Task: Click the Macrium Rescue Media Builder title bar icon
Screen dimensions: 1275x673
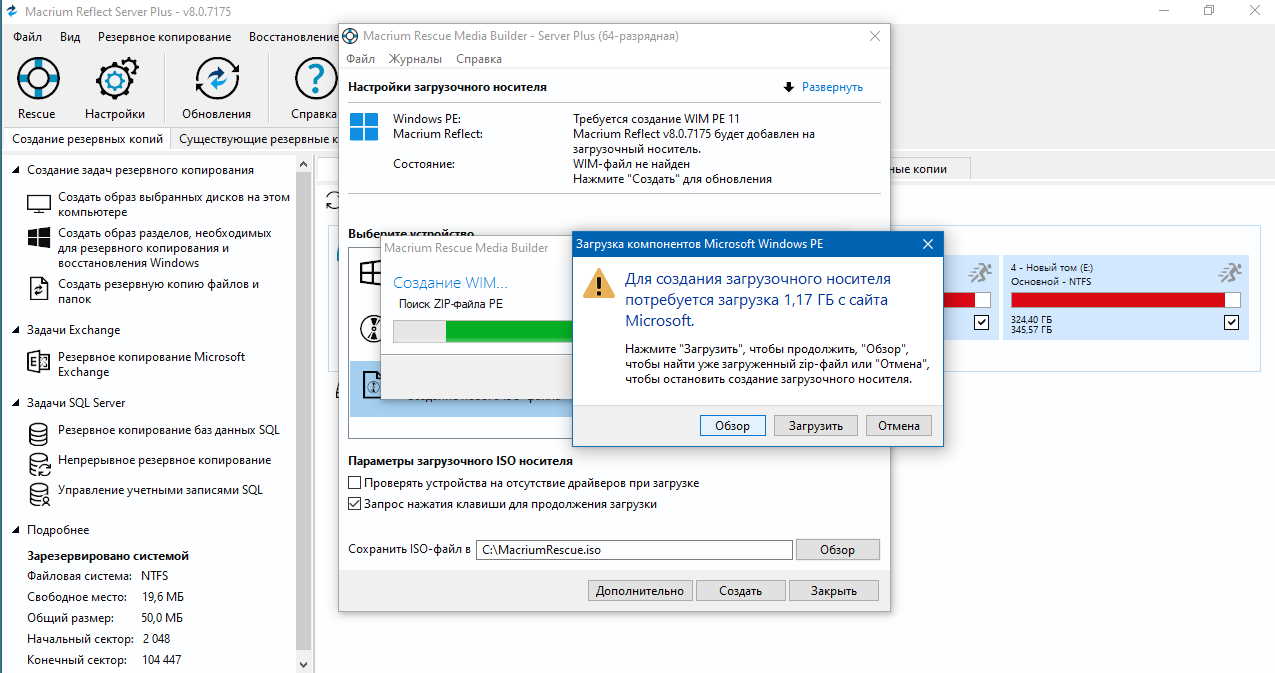Action: coord(350,36)
